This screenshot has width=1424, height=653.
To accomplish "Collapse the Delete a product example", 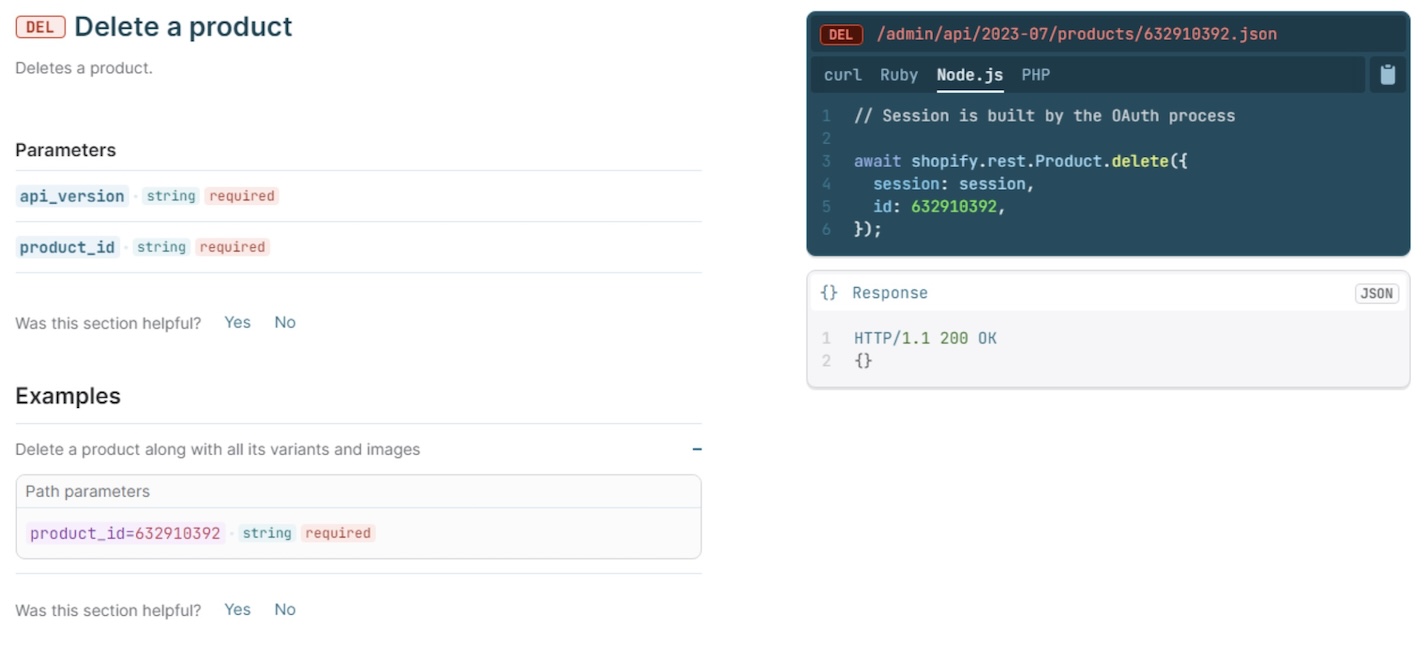I will click(697, 450).
